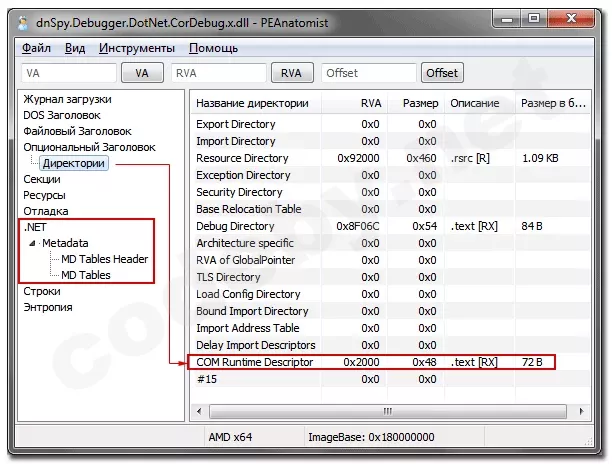Select the Base Relocation Table row
The width and height of the screenshot is (612, 464).
click(390, 209)
